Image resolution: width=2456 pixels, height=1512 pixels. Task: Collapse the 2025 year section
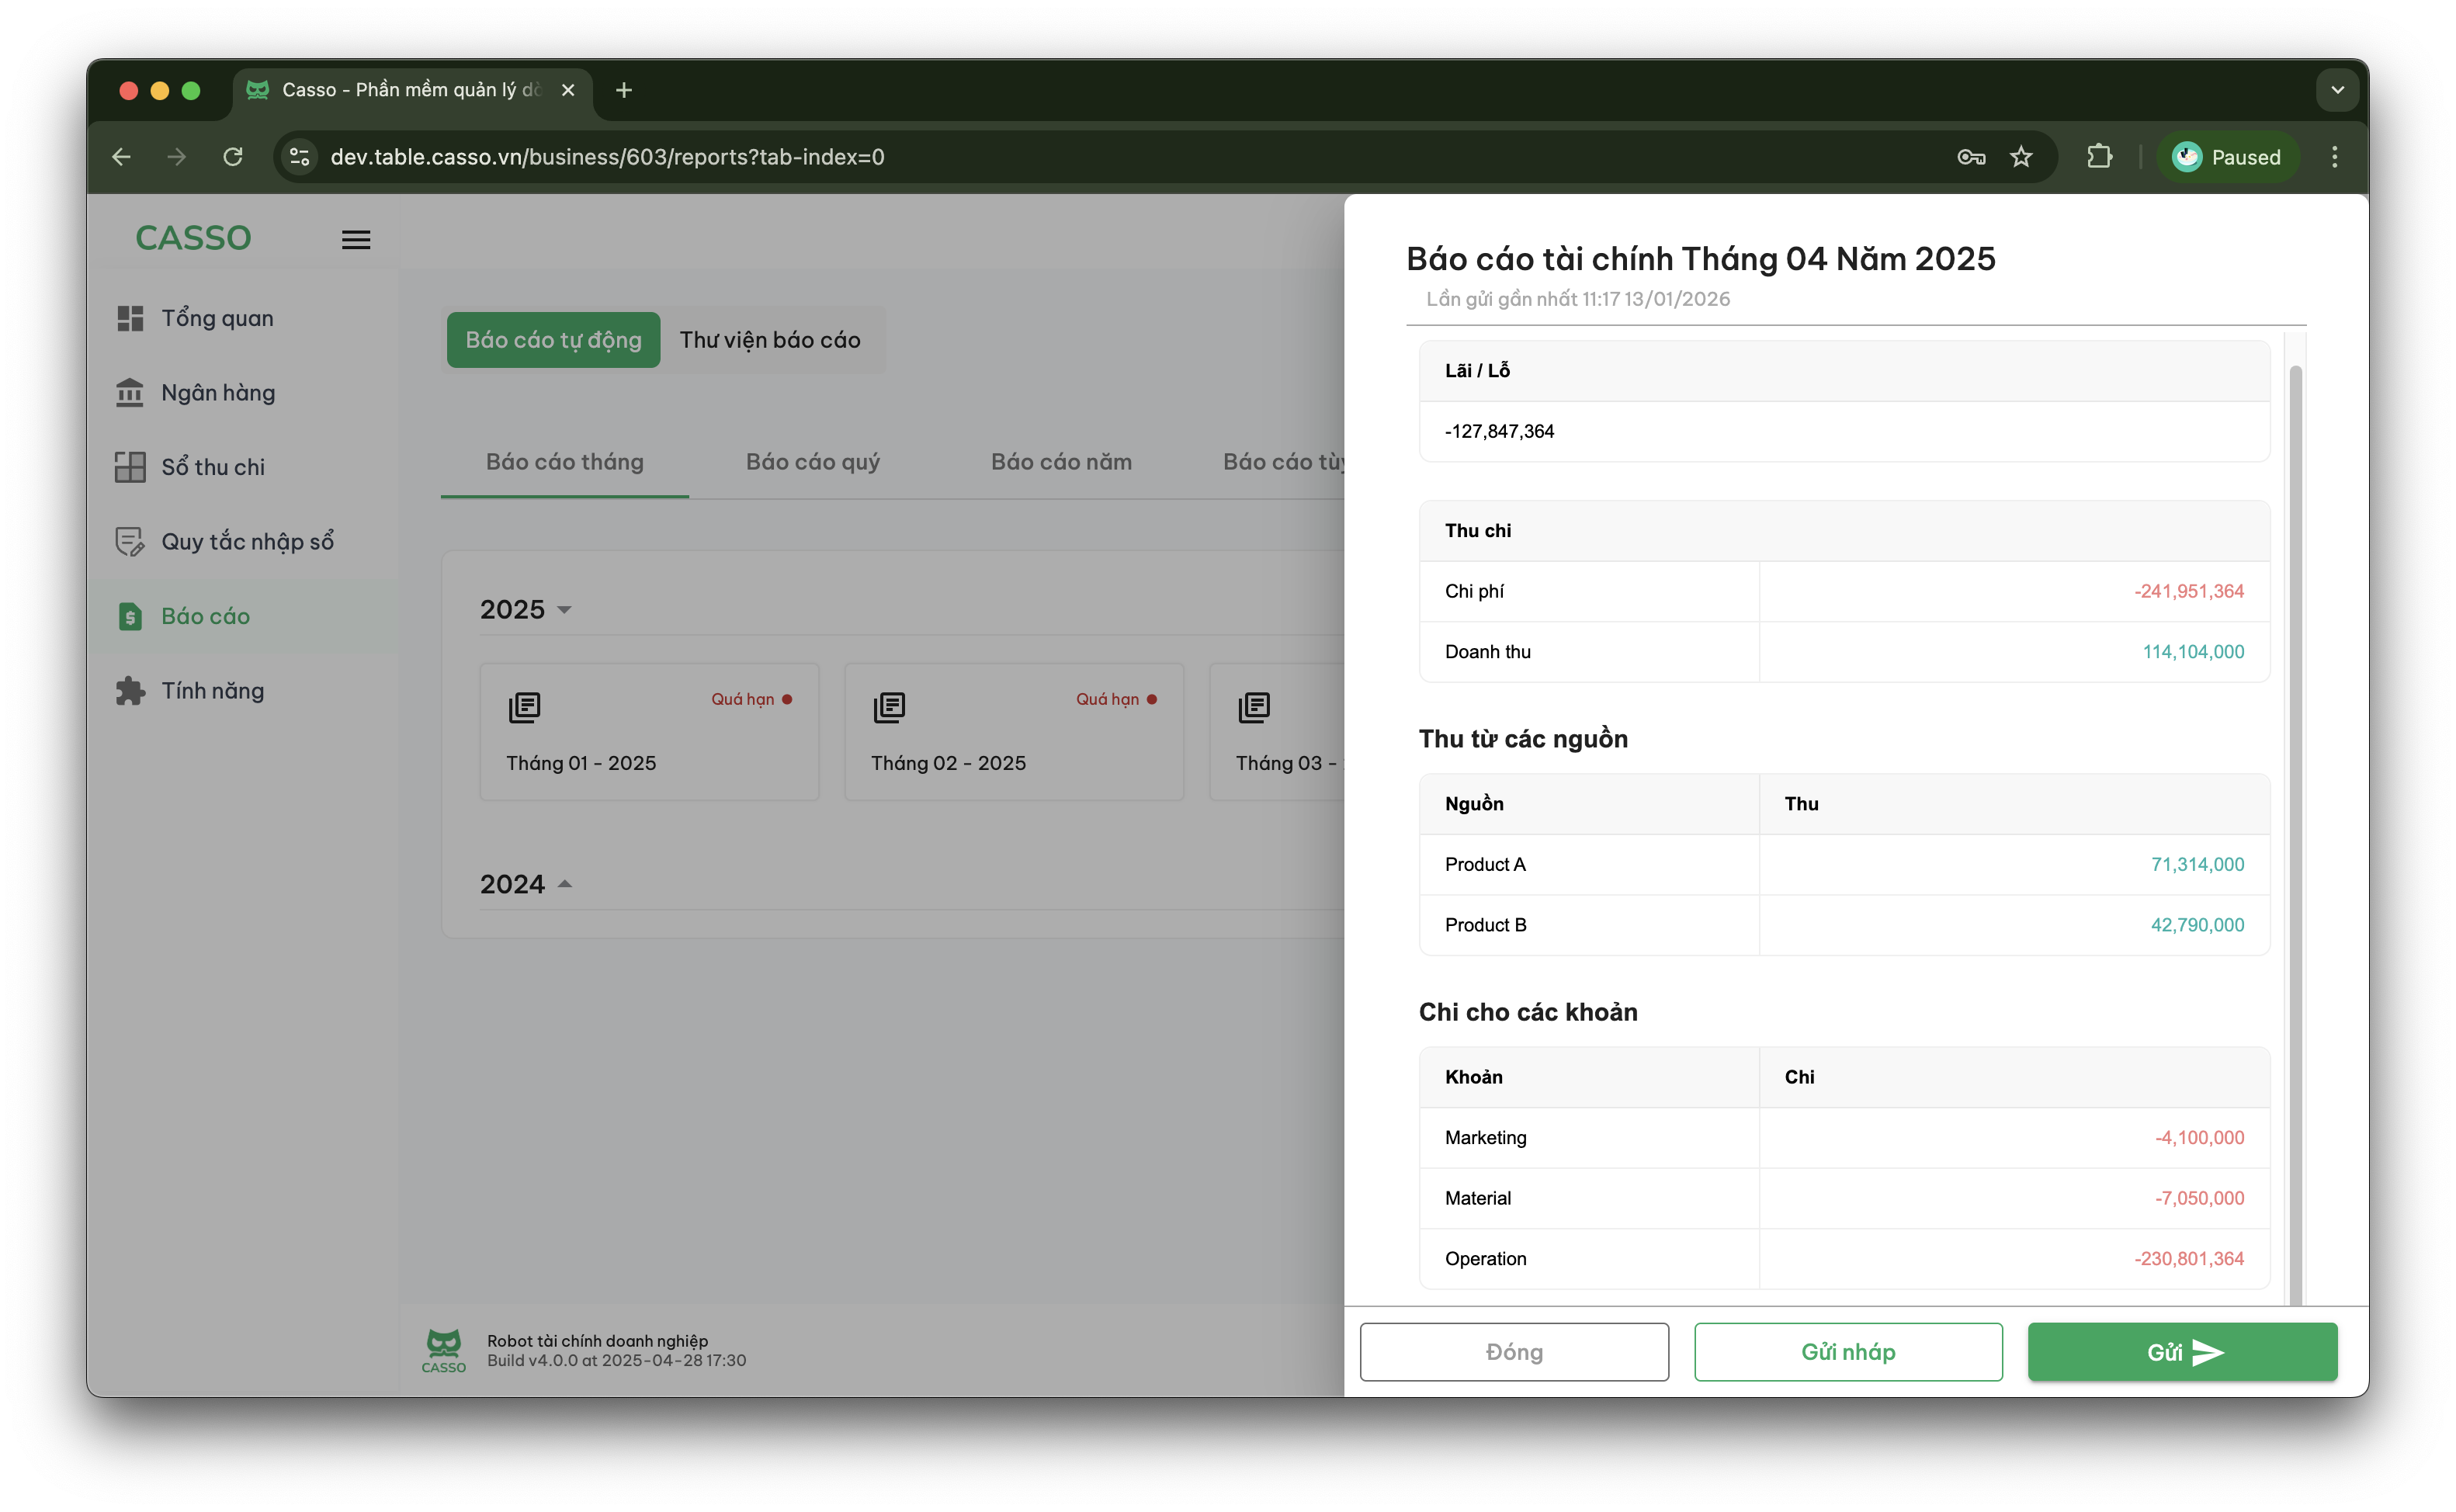click(564, 610)
